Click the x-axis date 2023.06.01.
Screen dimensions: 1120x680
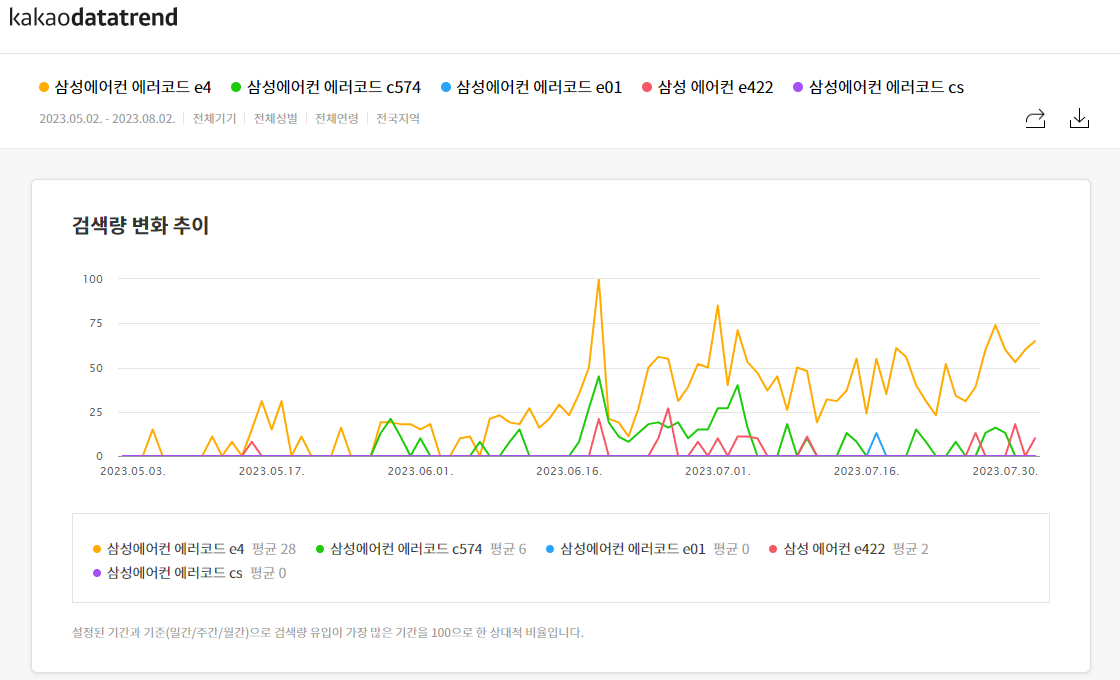[x=420, y=471]
